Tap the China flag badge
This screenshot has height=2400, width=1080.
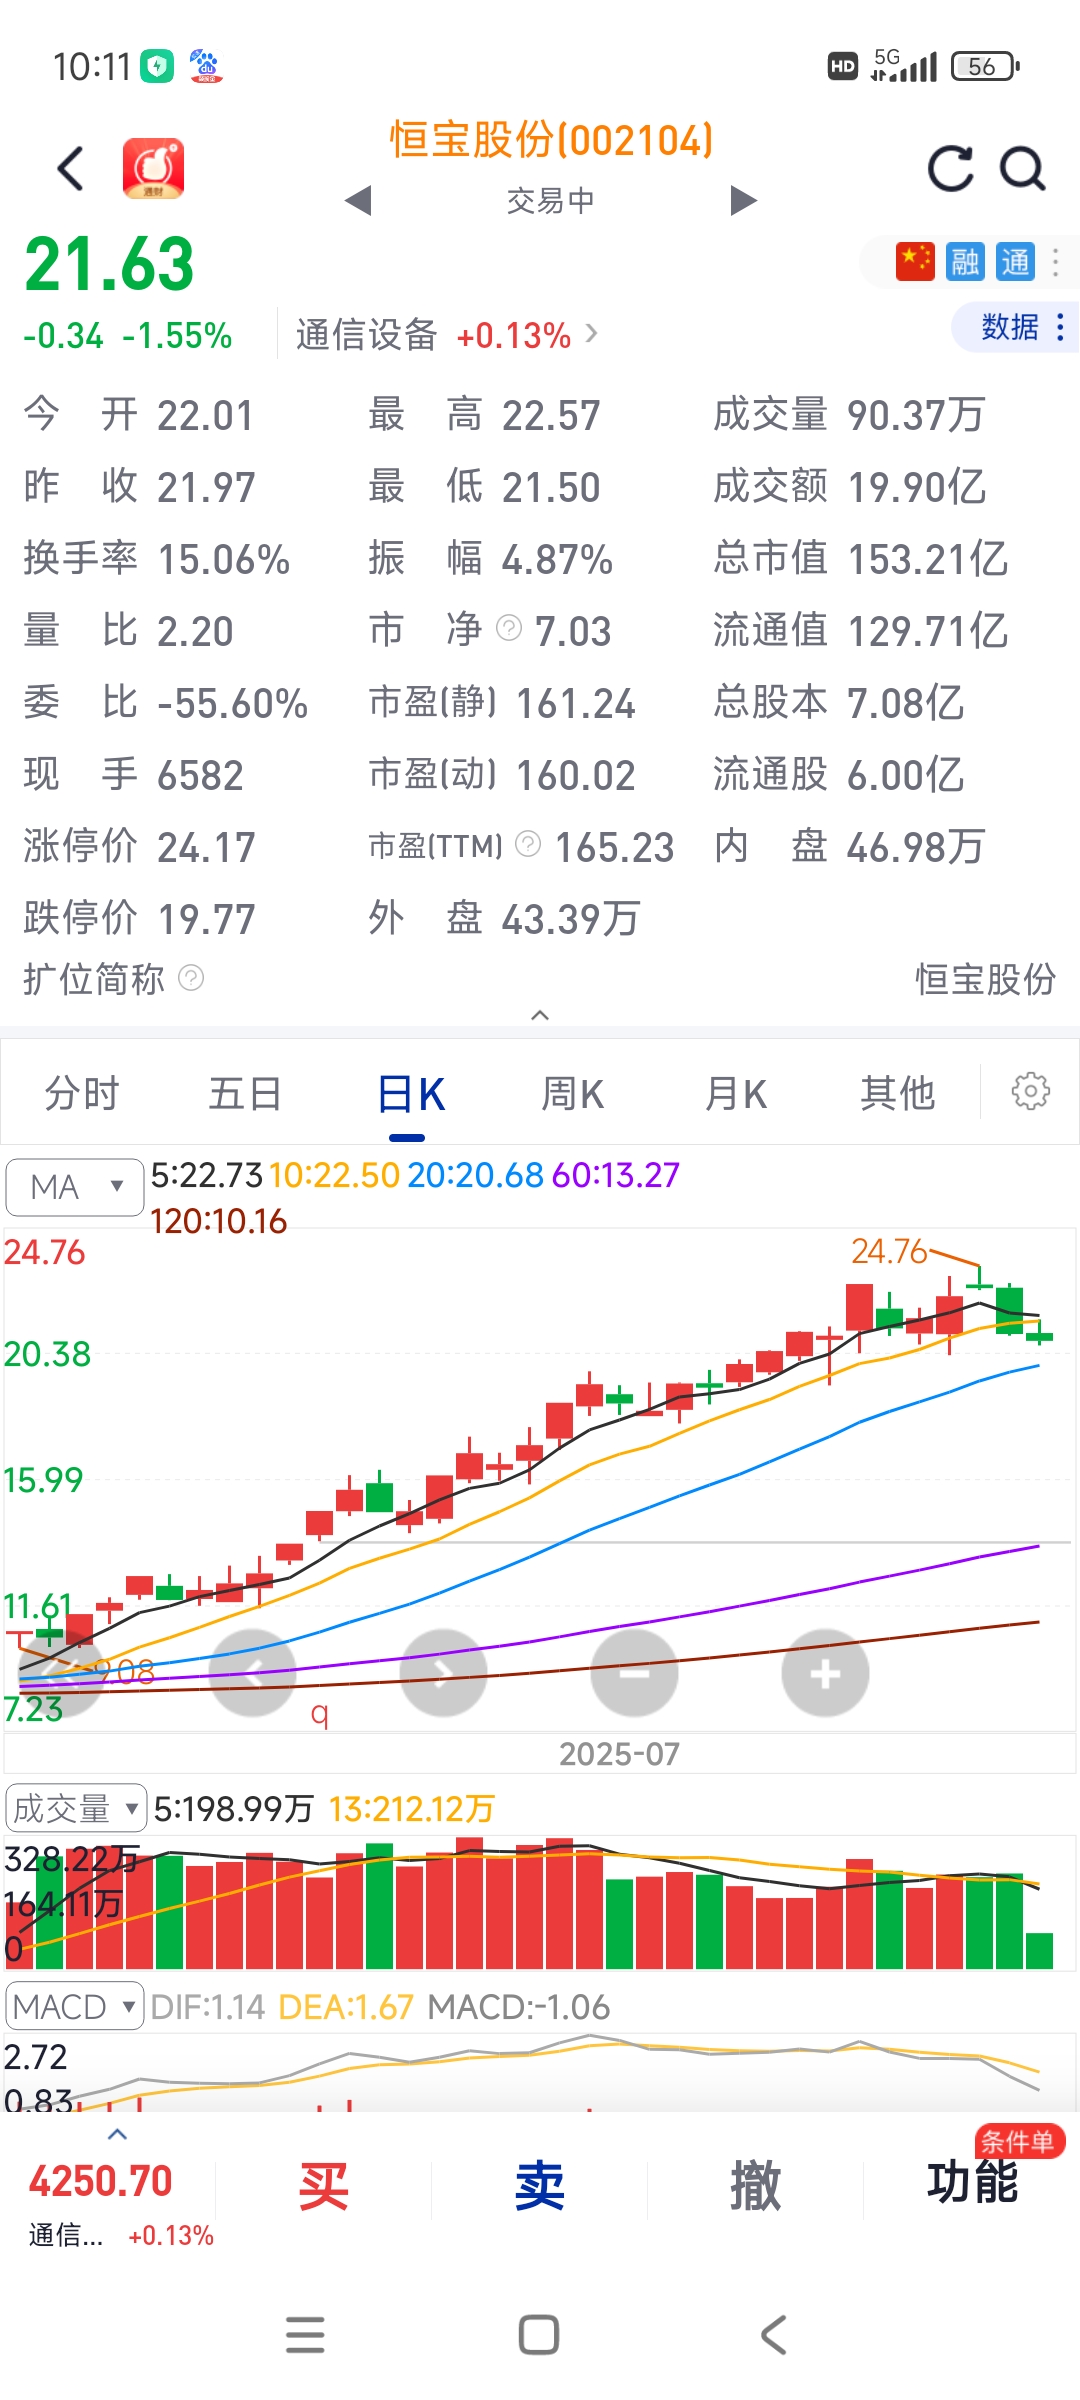click(915, 262)
